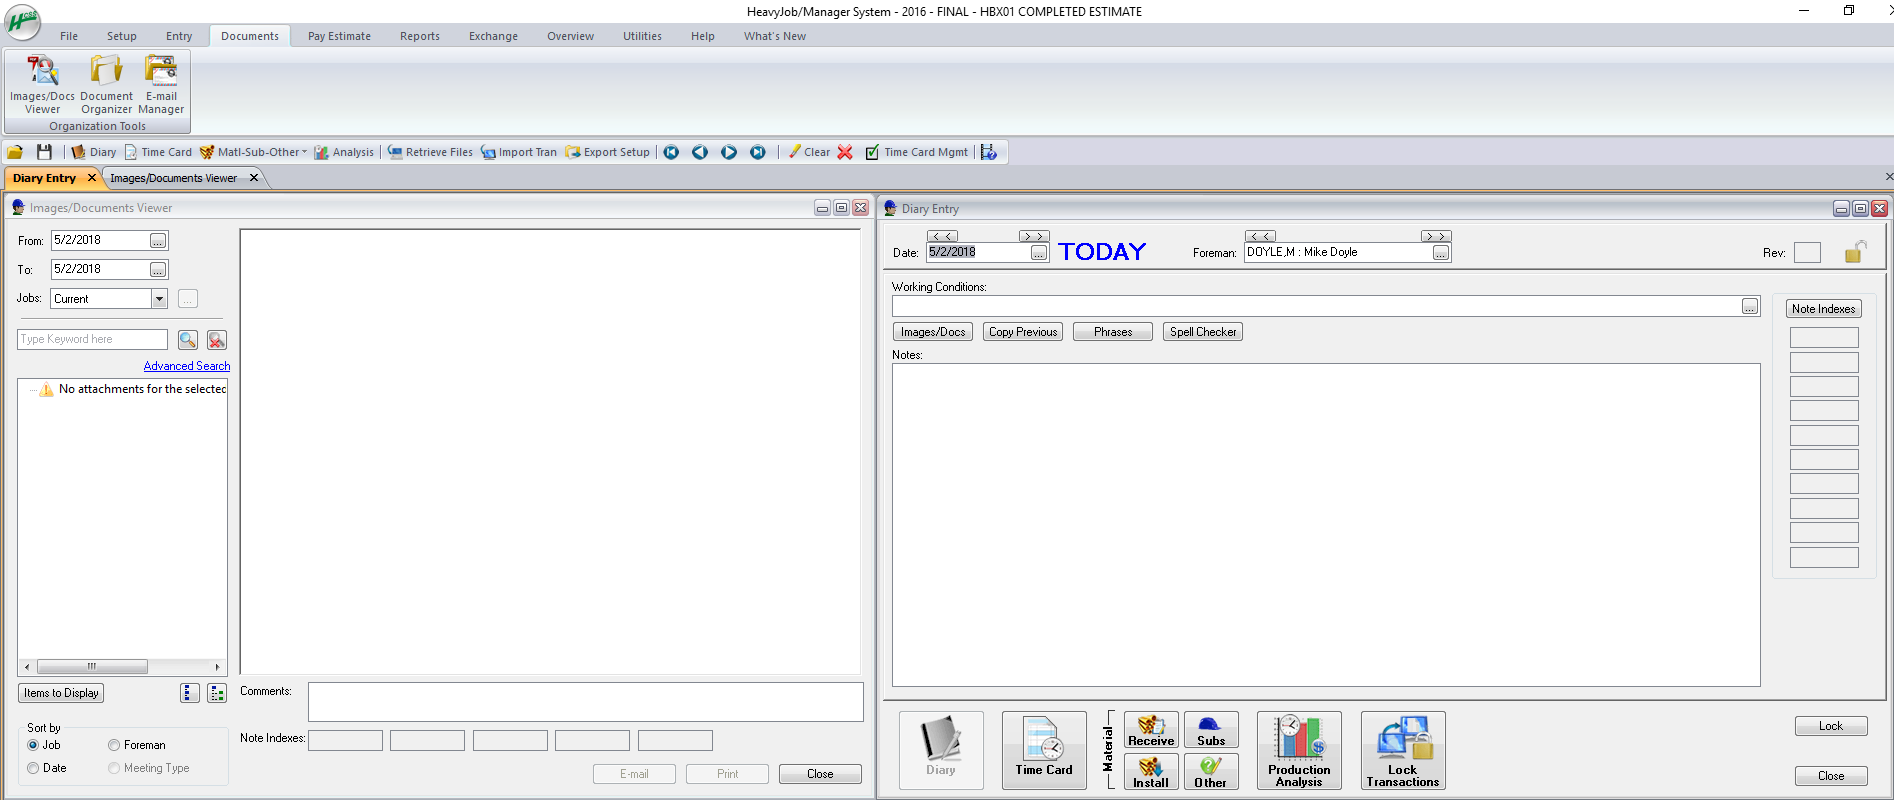1894x800 pixels.
Task: Open Subs entry button
Action: [1211, 730]
